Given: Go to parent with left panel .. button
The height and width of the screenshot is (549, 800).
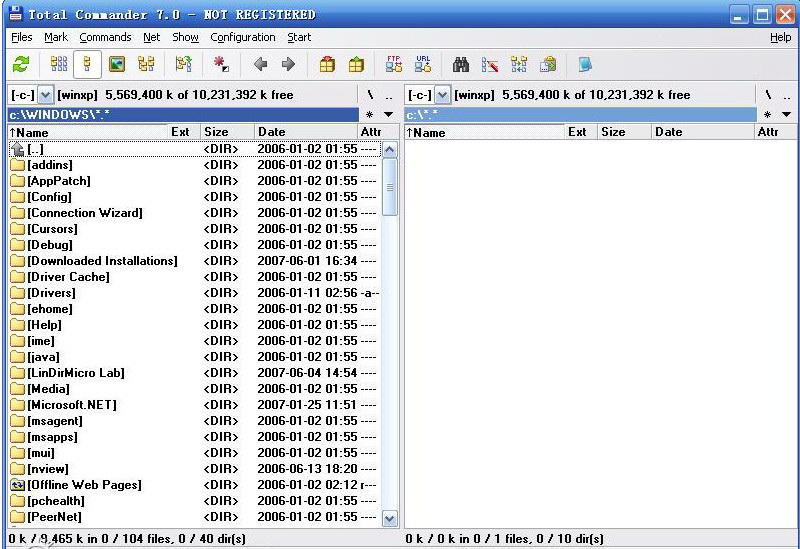Looking at the screenshot, I should (389, 95).
